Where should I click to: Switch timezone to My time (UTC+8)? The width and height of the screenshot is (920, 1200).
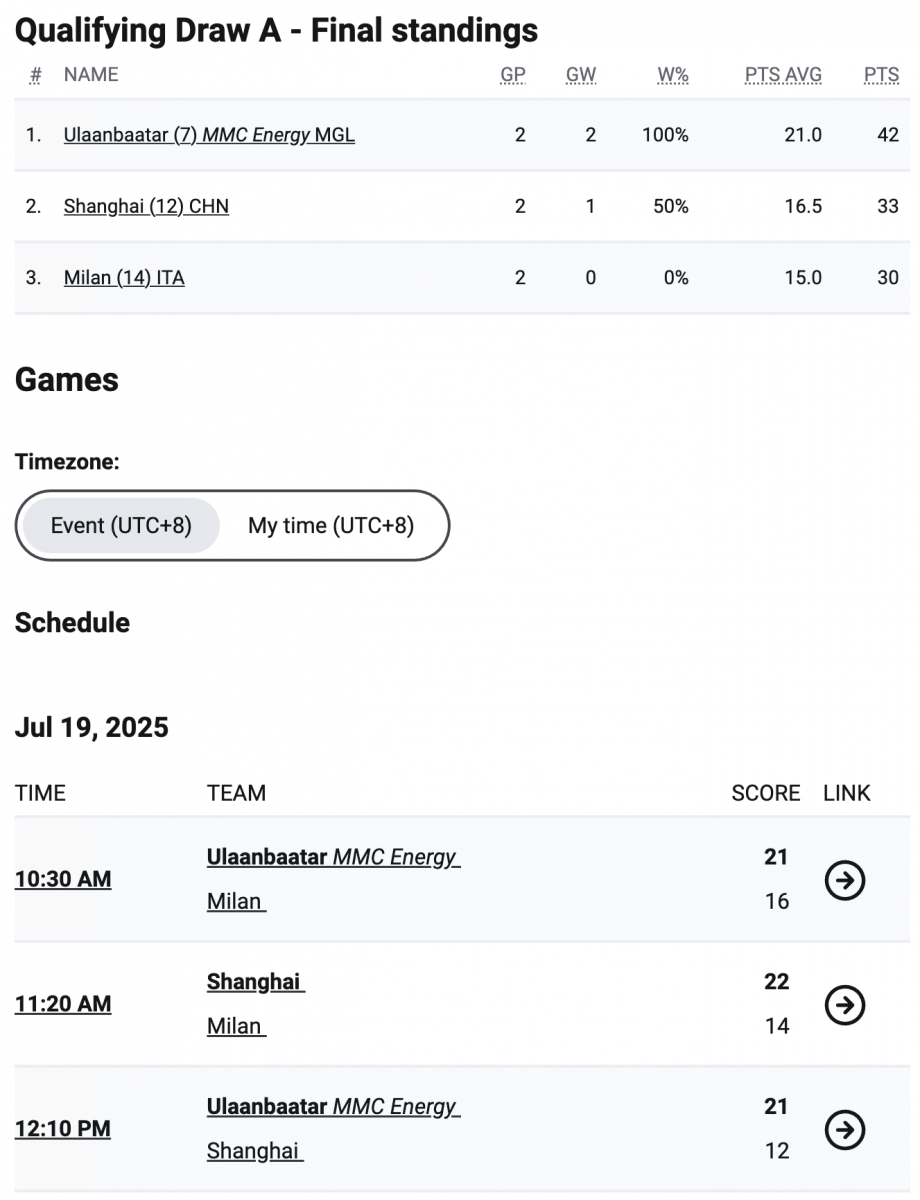coord(331,525)
